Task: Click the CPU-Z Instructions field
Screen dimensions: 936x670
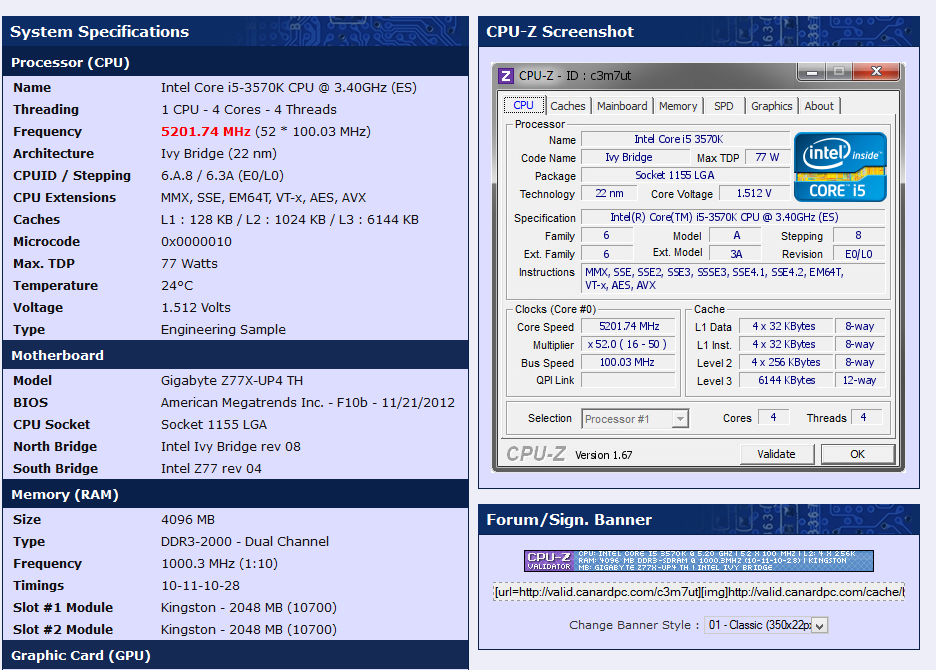Action: (733, 279)
